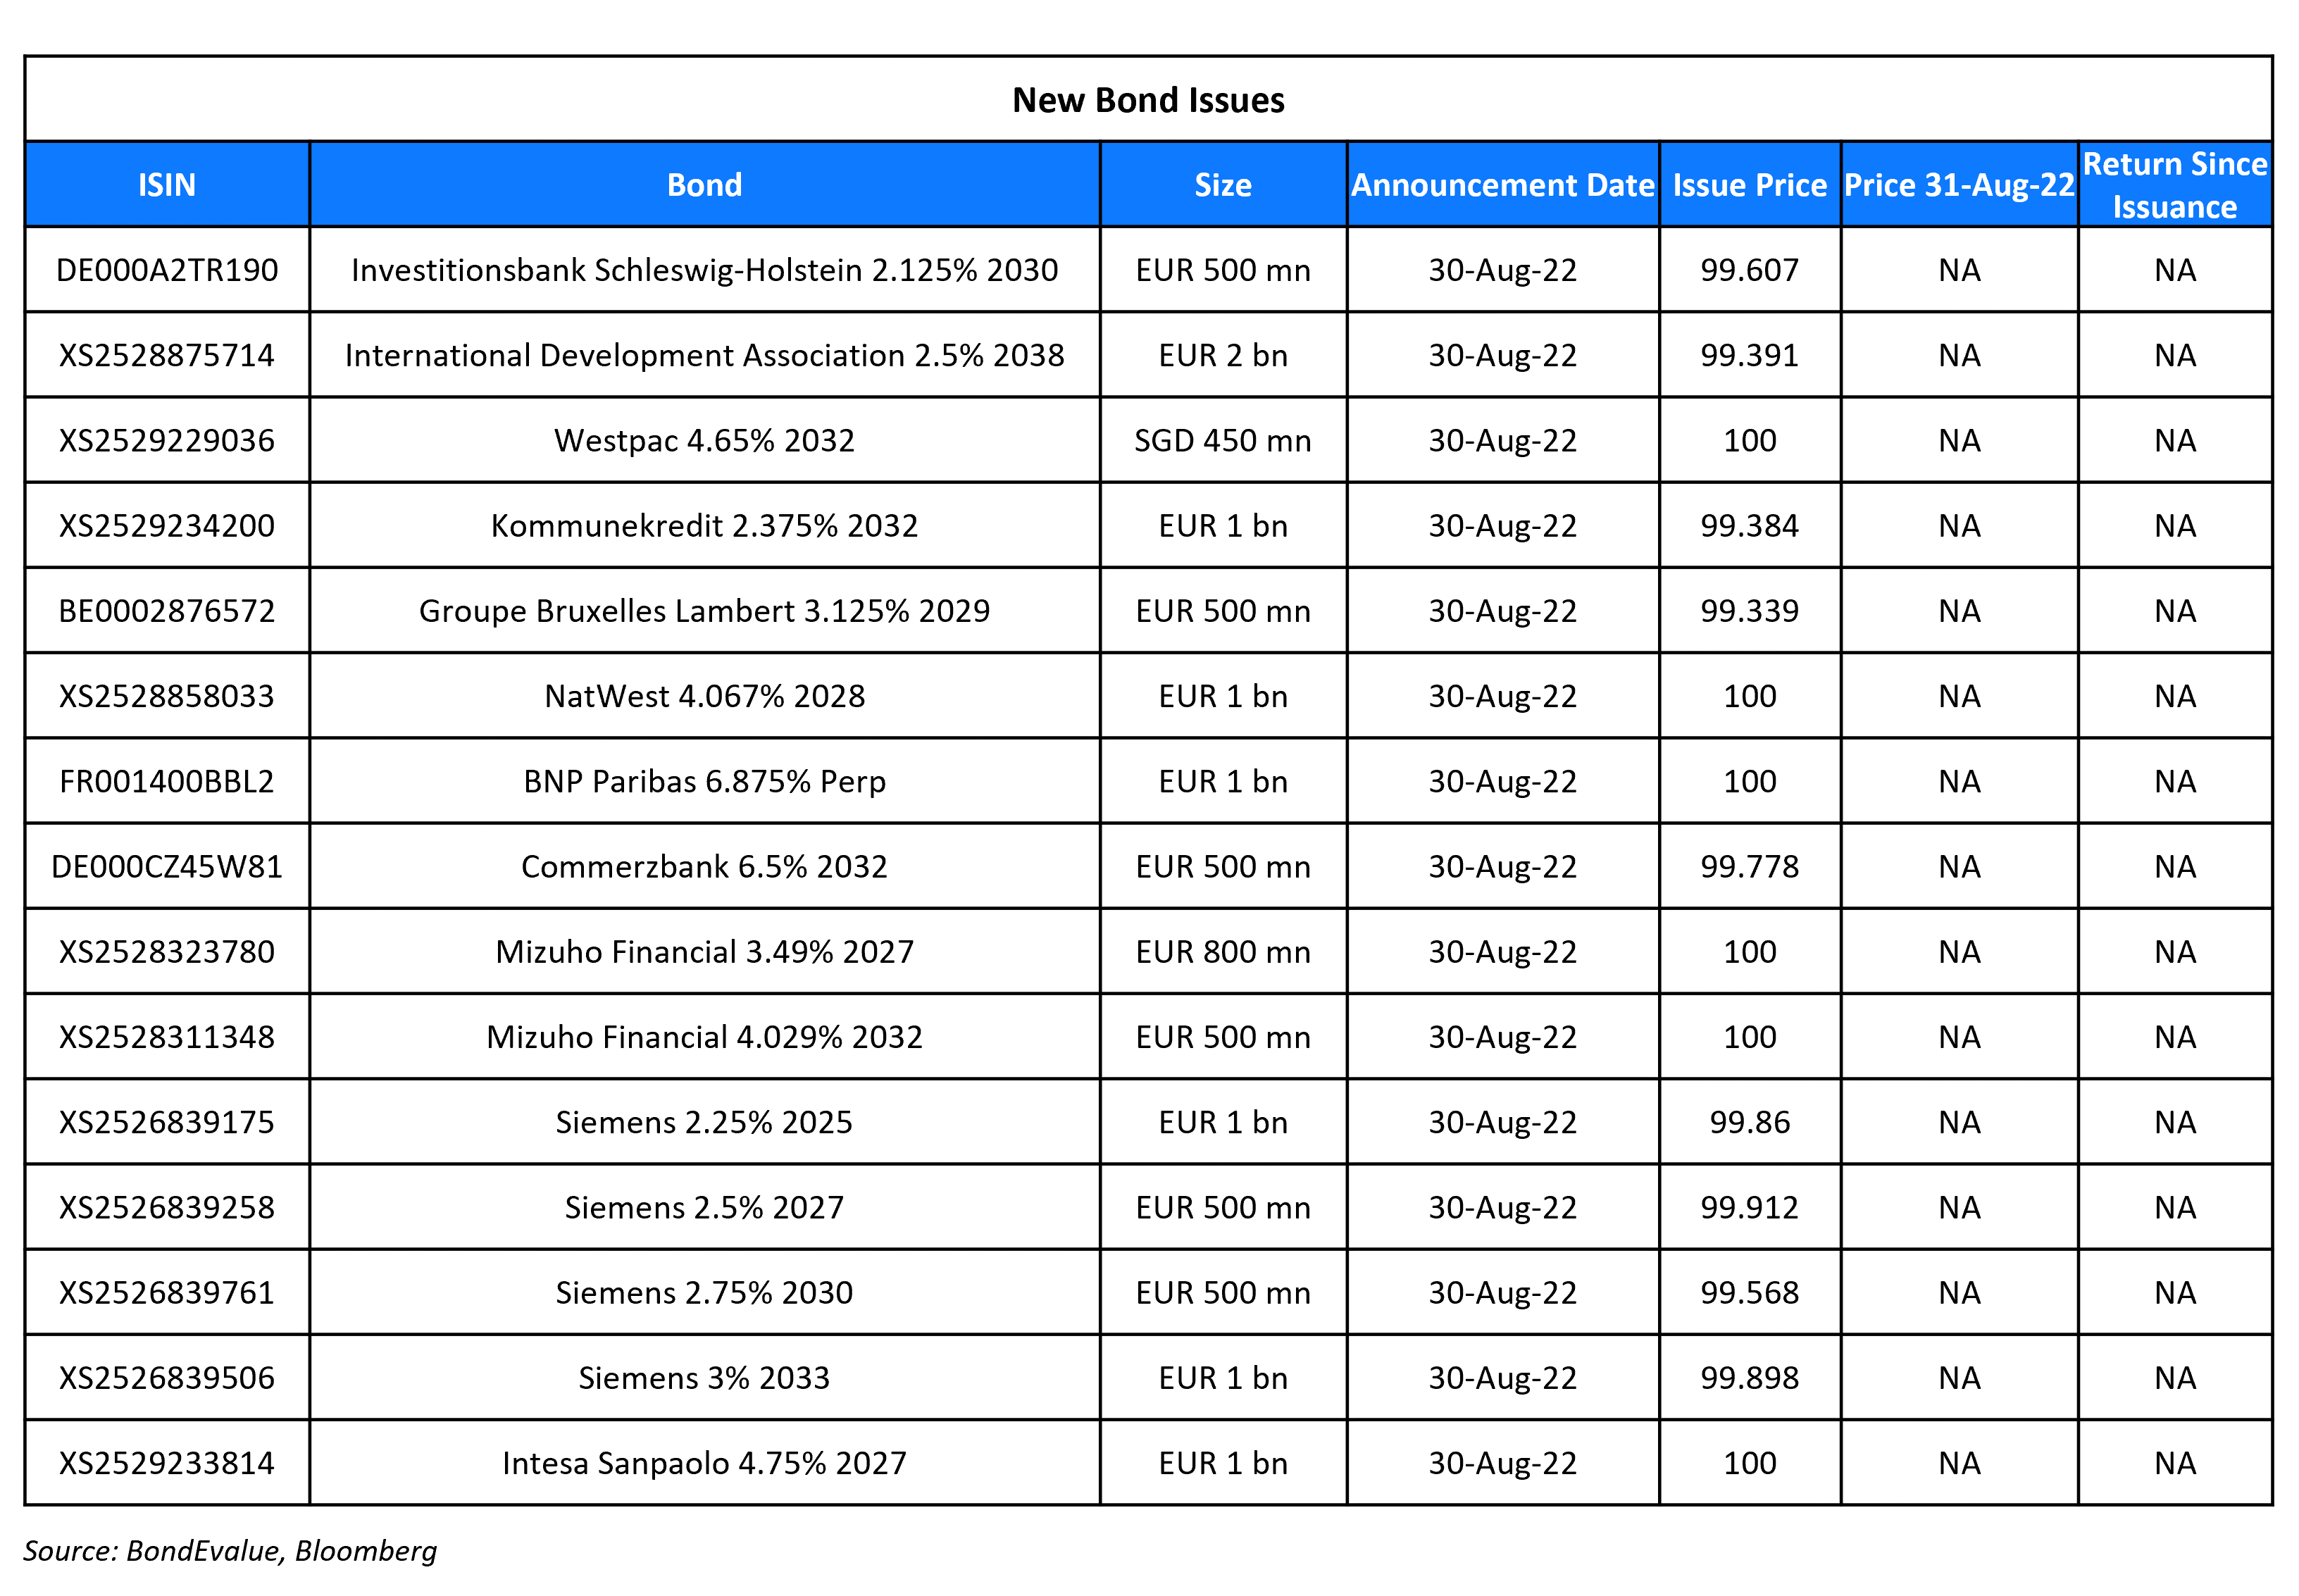Click issue price 99.568
Viewport: 2299px width, 1596px height.
pyautogui.click(x=1749, y=1293)
